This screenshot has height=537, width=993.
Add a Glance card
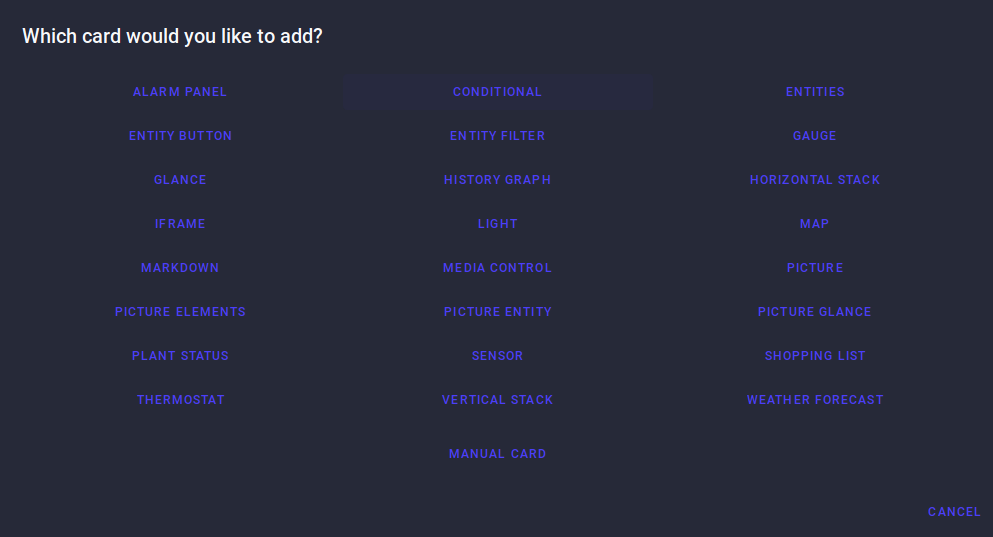[x=180, y=180]
